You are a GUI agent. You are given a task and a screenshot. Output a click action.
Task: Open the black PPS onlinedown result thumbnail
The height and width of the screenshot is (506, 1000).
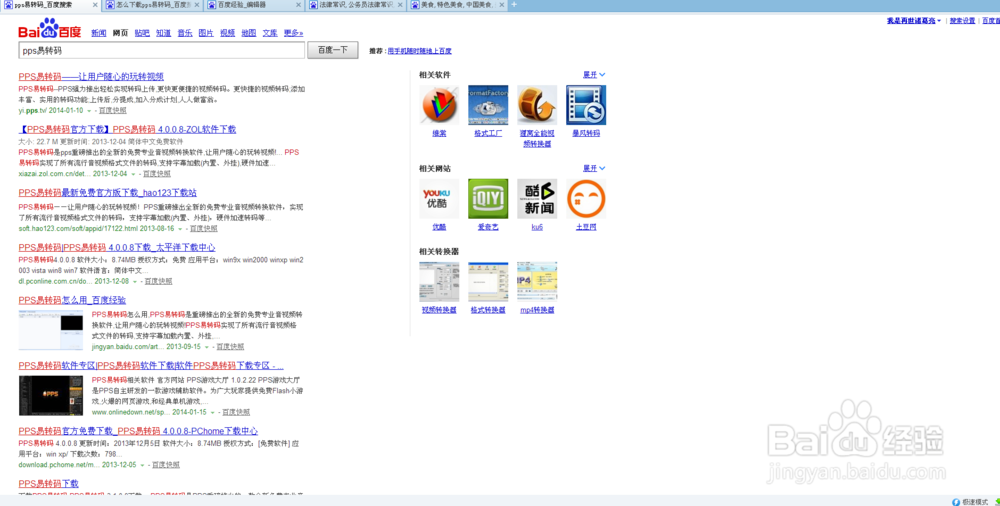point(50,396)
